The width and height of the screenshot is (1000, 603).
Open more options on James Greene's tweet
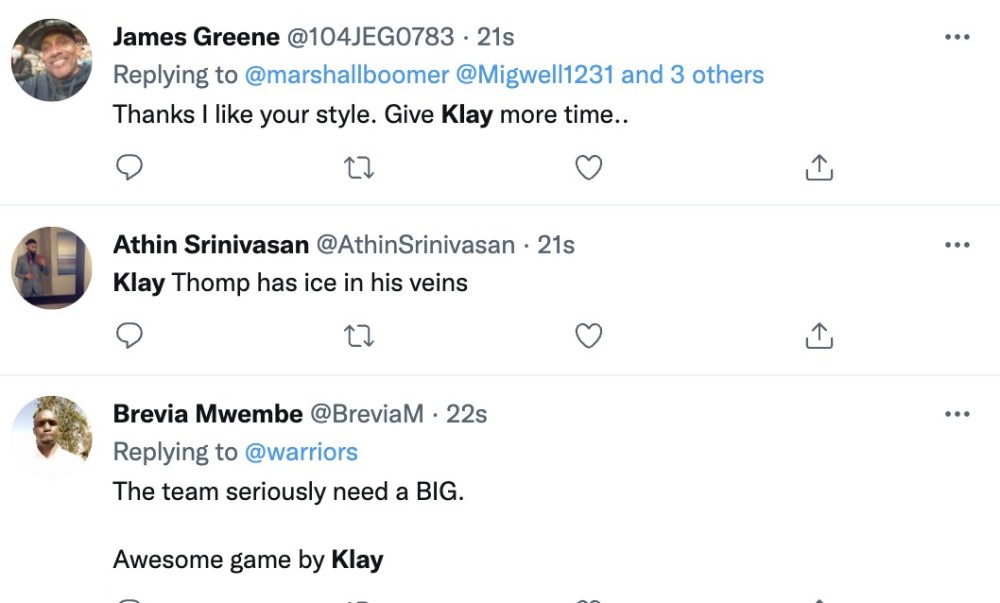click(x=957, y=37)
